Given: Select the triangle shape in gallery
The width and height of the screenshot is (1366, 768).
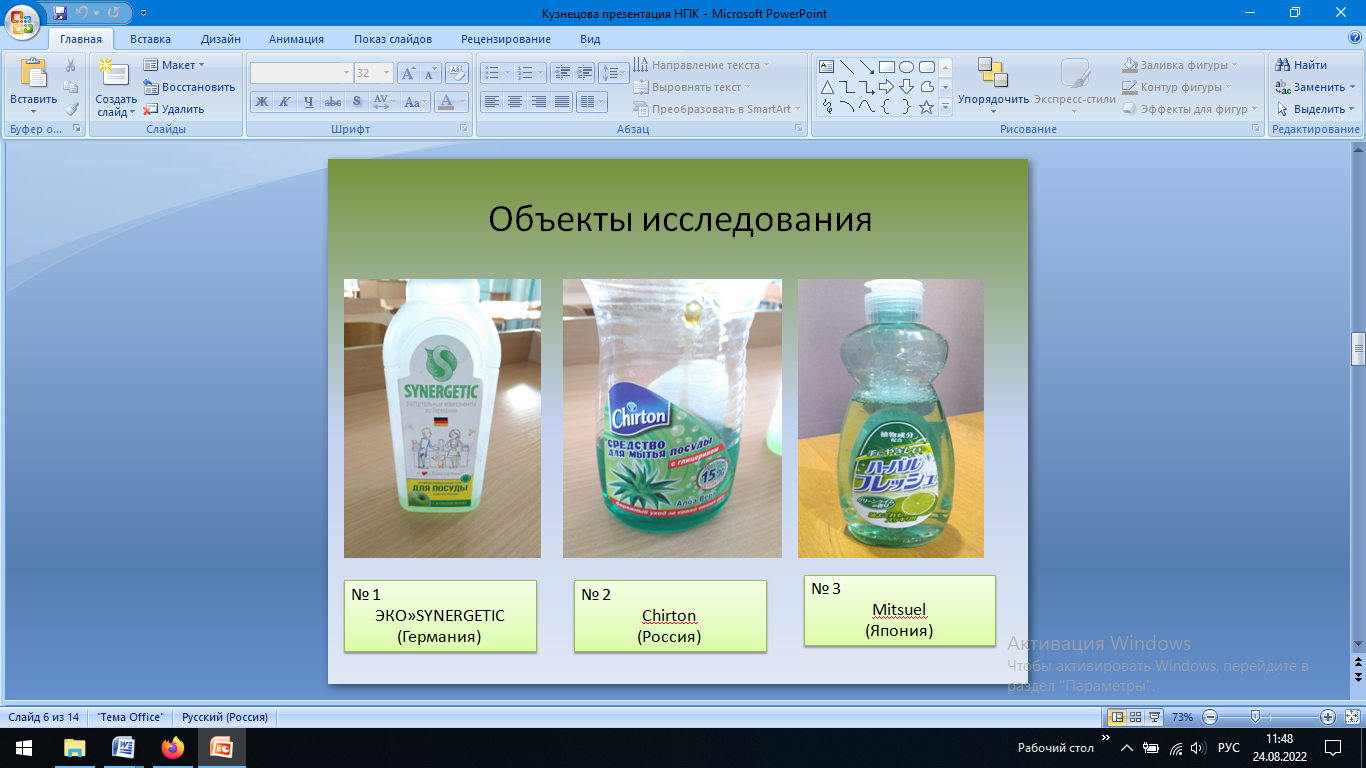Looking at the screenshot, I should pyautogui.click(x=827, y=87).
